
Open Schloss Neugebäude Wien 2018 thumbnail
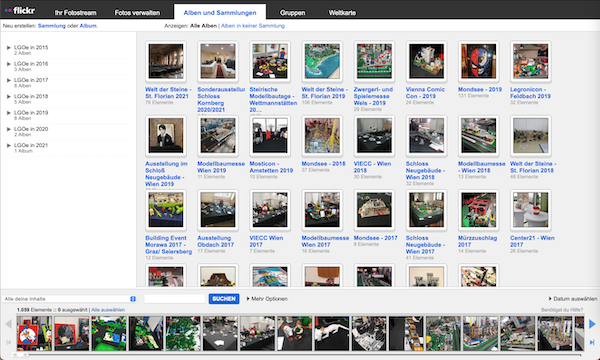click(427, 135)
